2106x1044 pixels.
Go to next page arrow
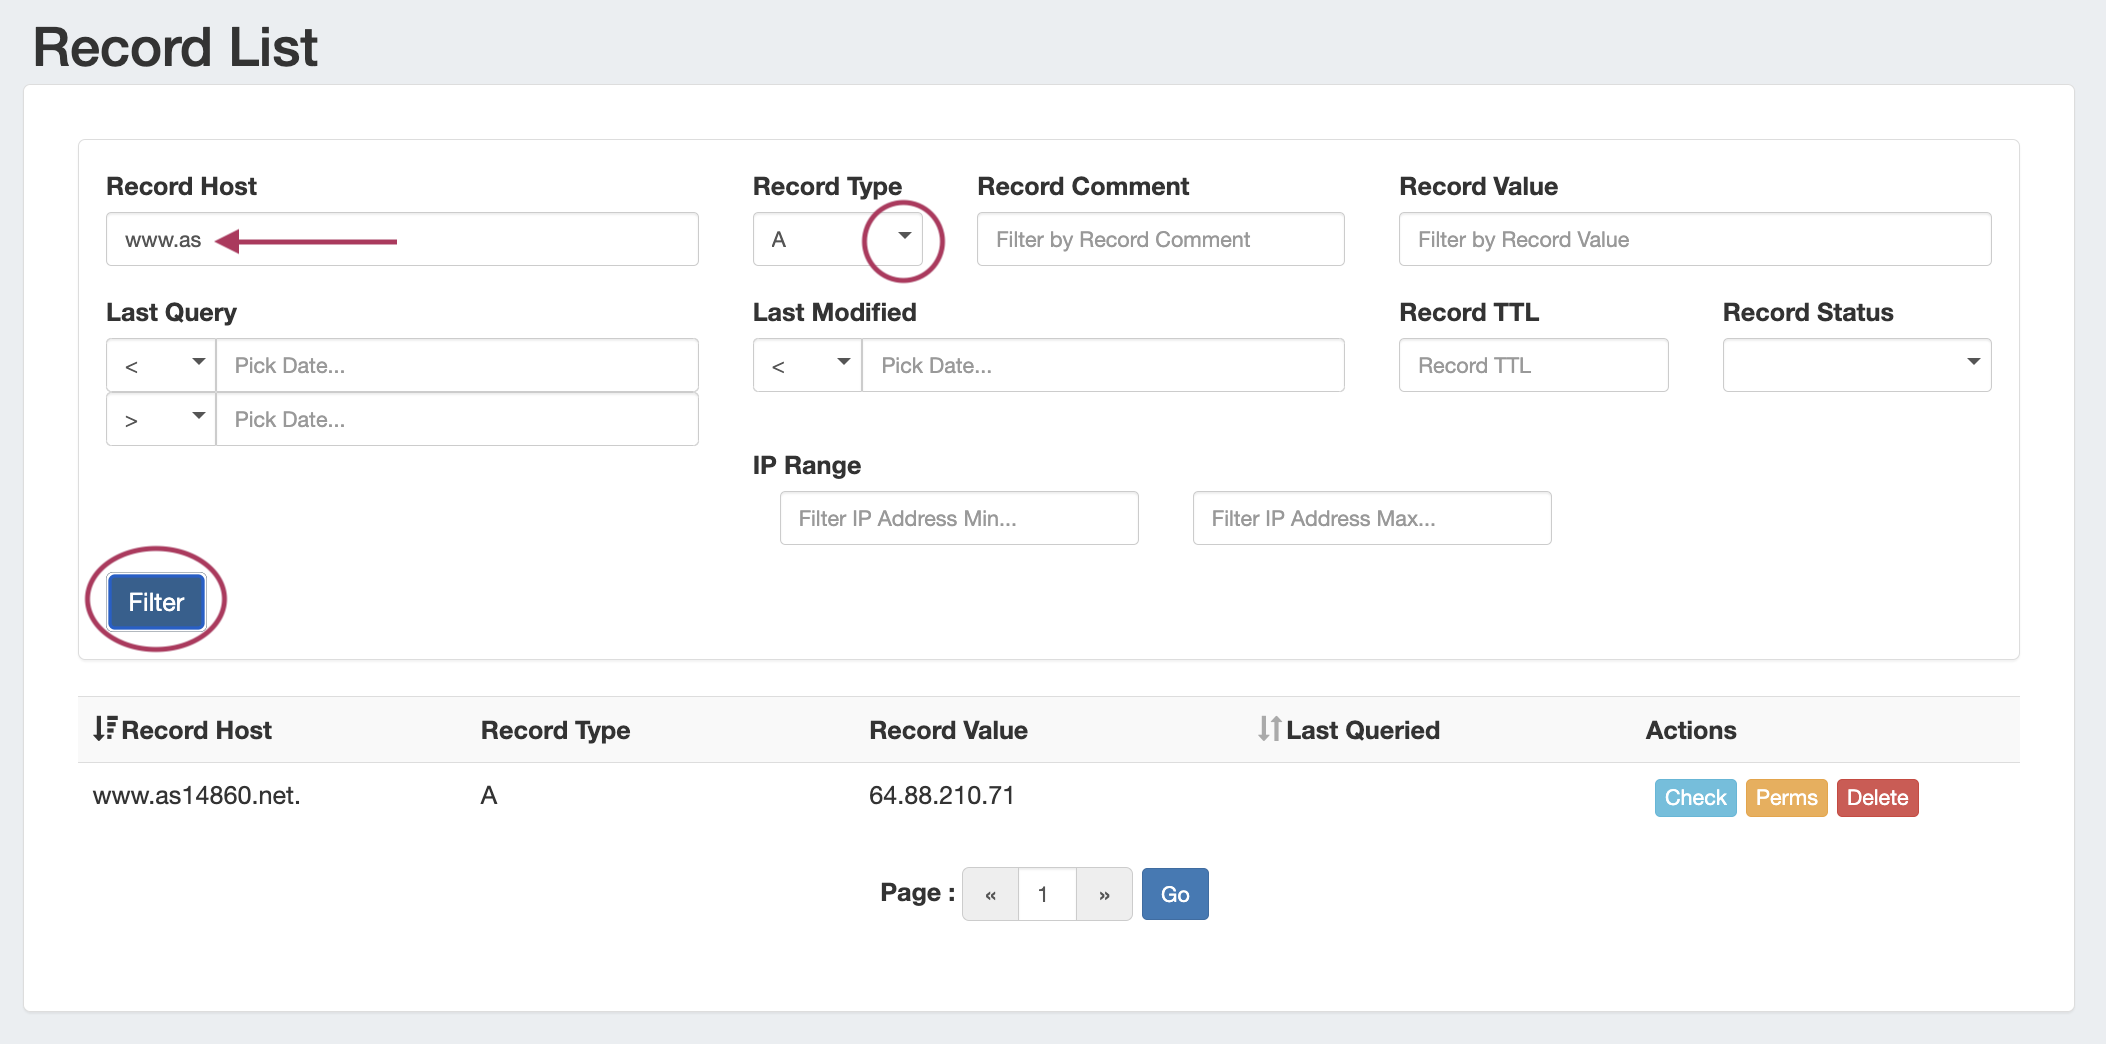1104,894
